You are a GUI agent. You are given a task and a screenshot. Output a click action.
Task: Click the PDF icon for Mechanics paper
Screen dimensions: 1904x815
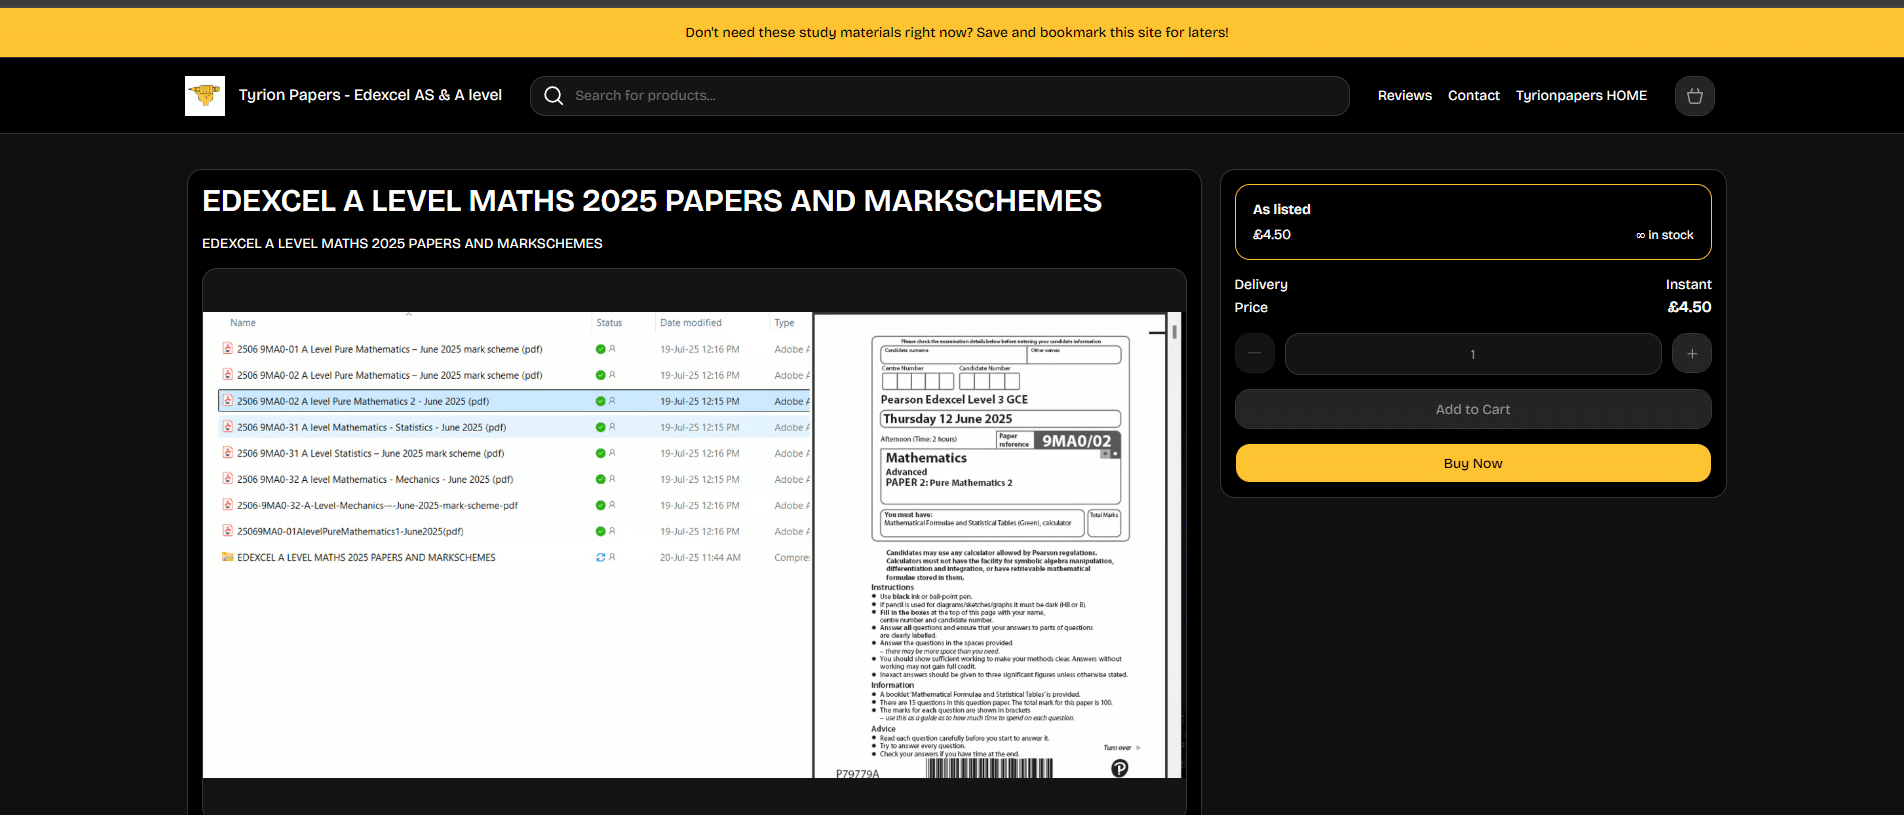pyautogui.click(x=228, y=479)
